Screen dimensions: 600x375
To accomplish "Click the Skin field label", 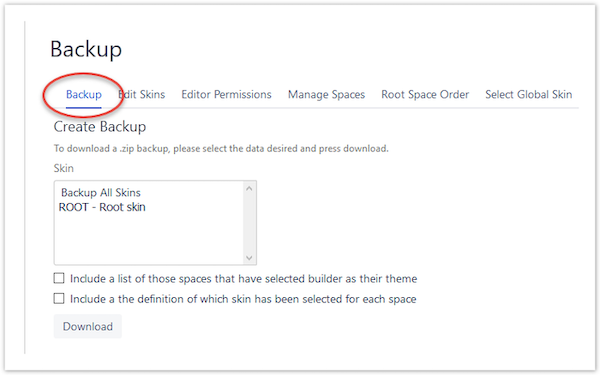I will tap(64, 168).
